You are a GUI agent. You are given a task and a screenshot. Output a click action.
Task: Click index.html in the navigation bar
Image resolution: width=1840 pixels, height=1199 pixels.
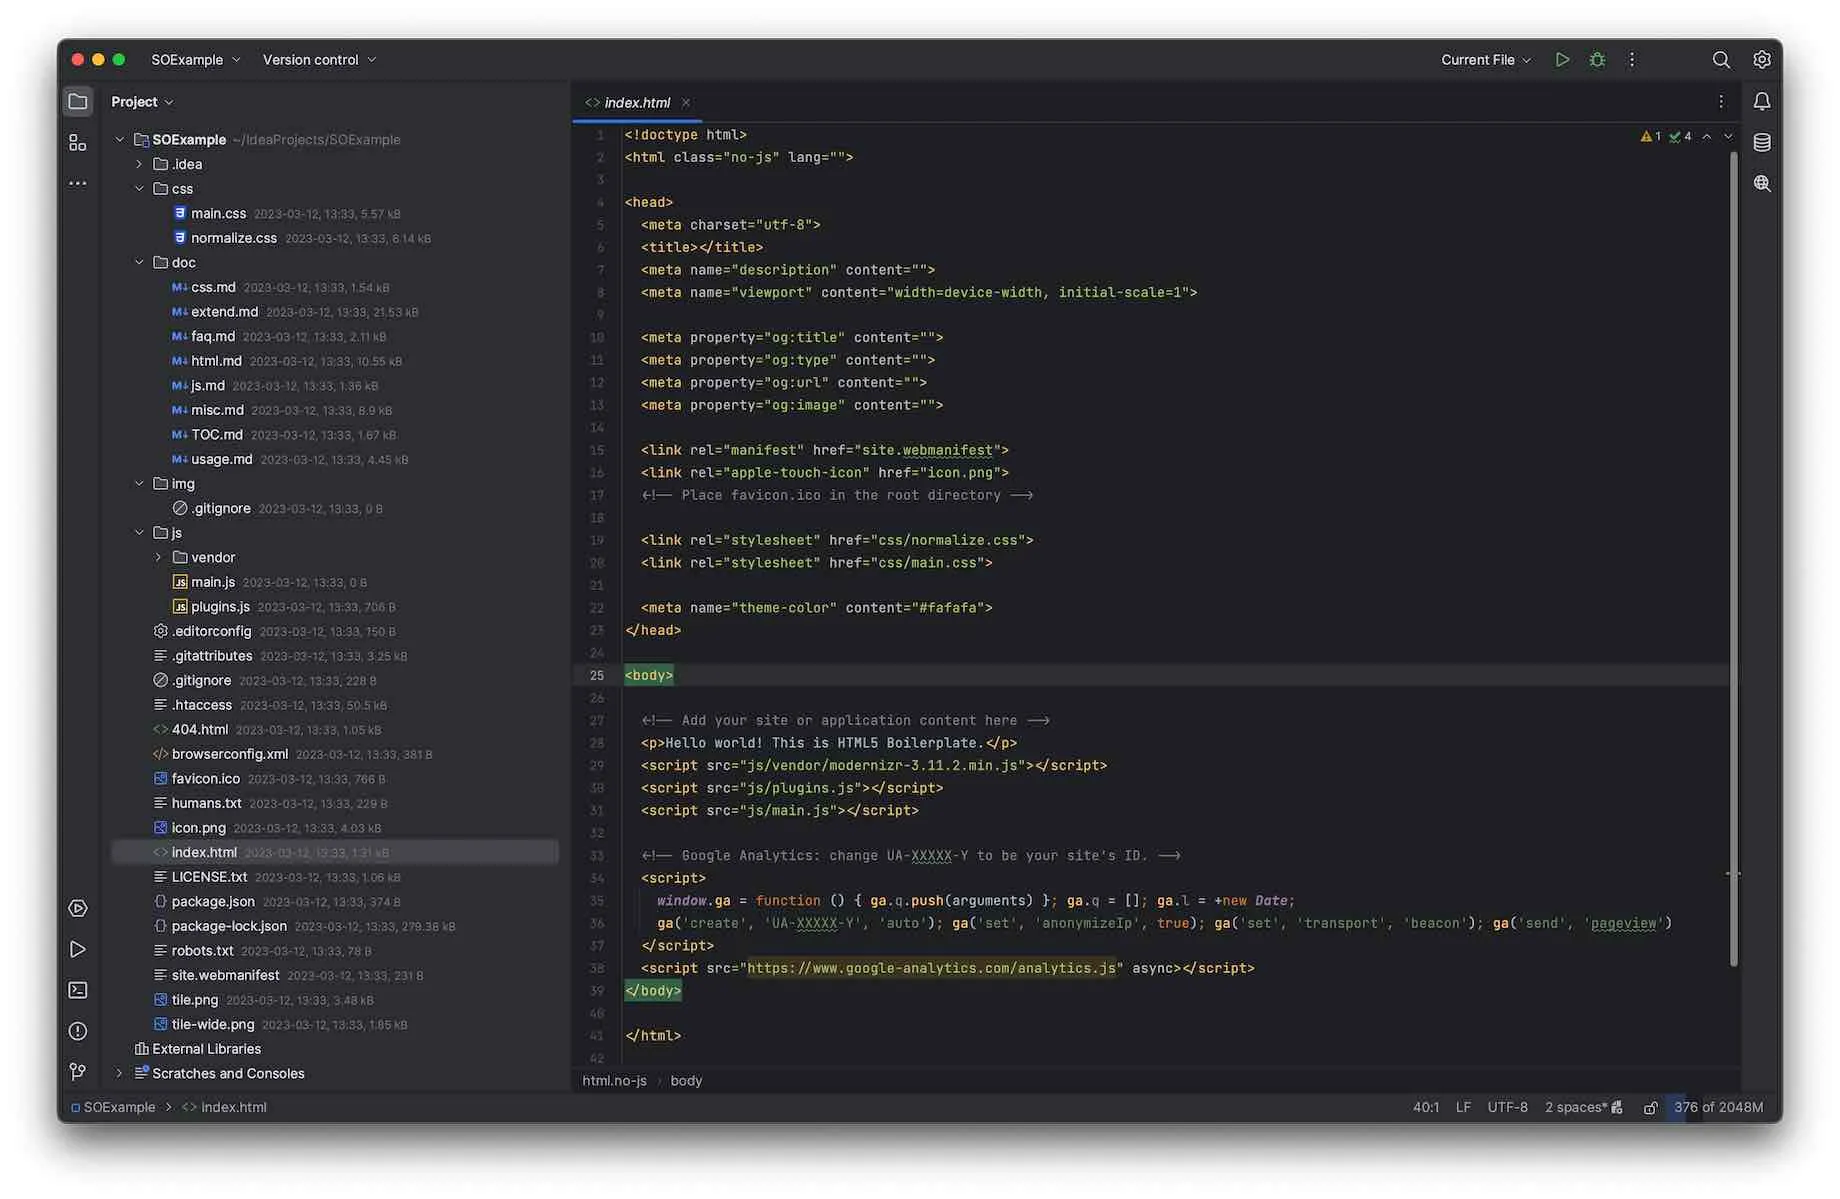tap(224, 1108)
